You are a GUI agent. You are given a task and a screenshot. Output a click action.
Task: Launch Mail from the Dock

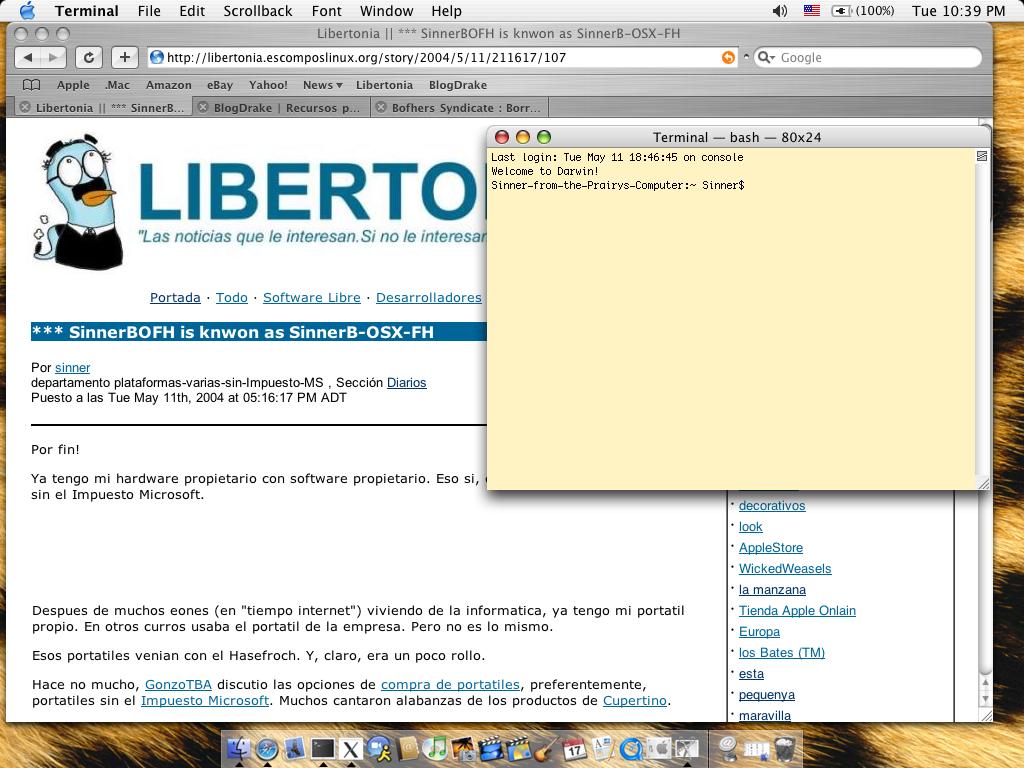click(x=295, y=748)
